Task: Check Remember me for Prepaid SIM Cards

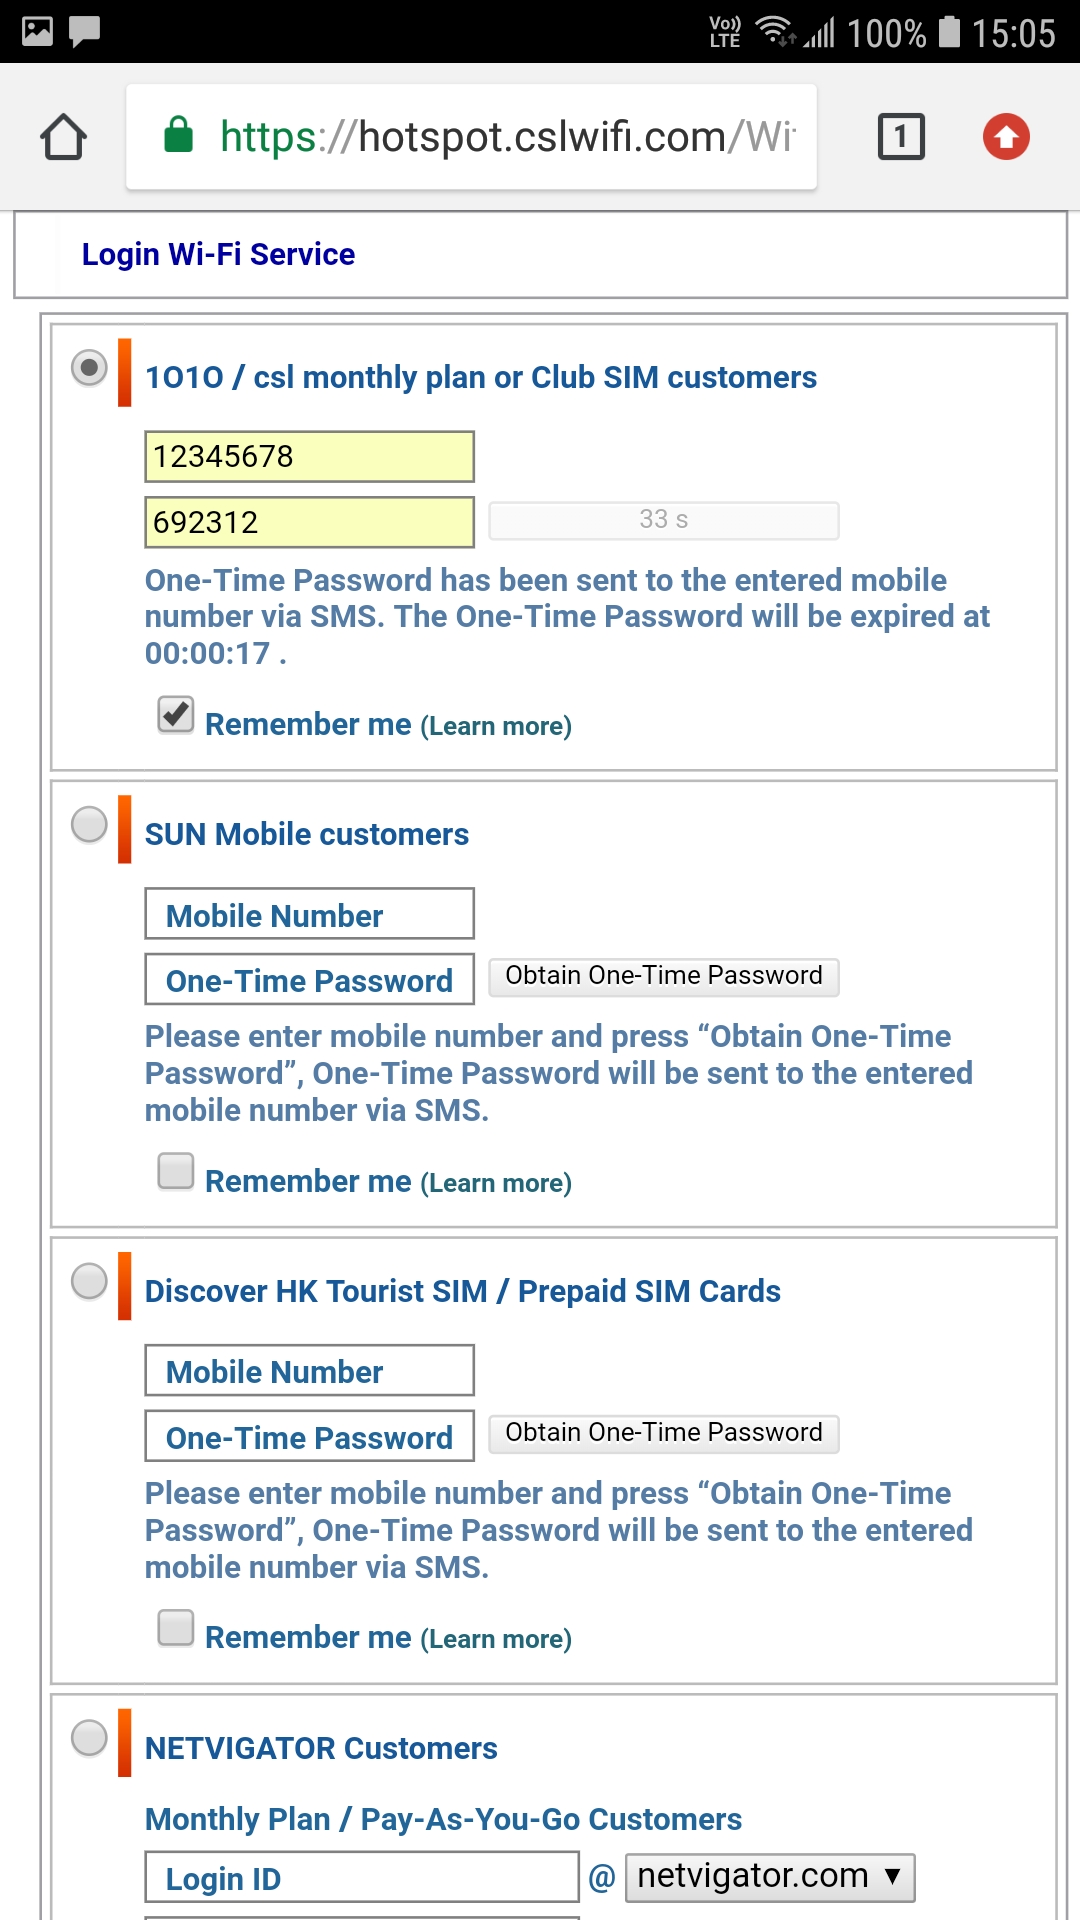Action: (176, 1627)
